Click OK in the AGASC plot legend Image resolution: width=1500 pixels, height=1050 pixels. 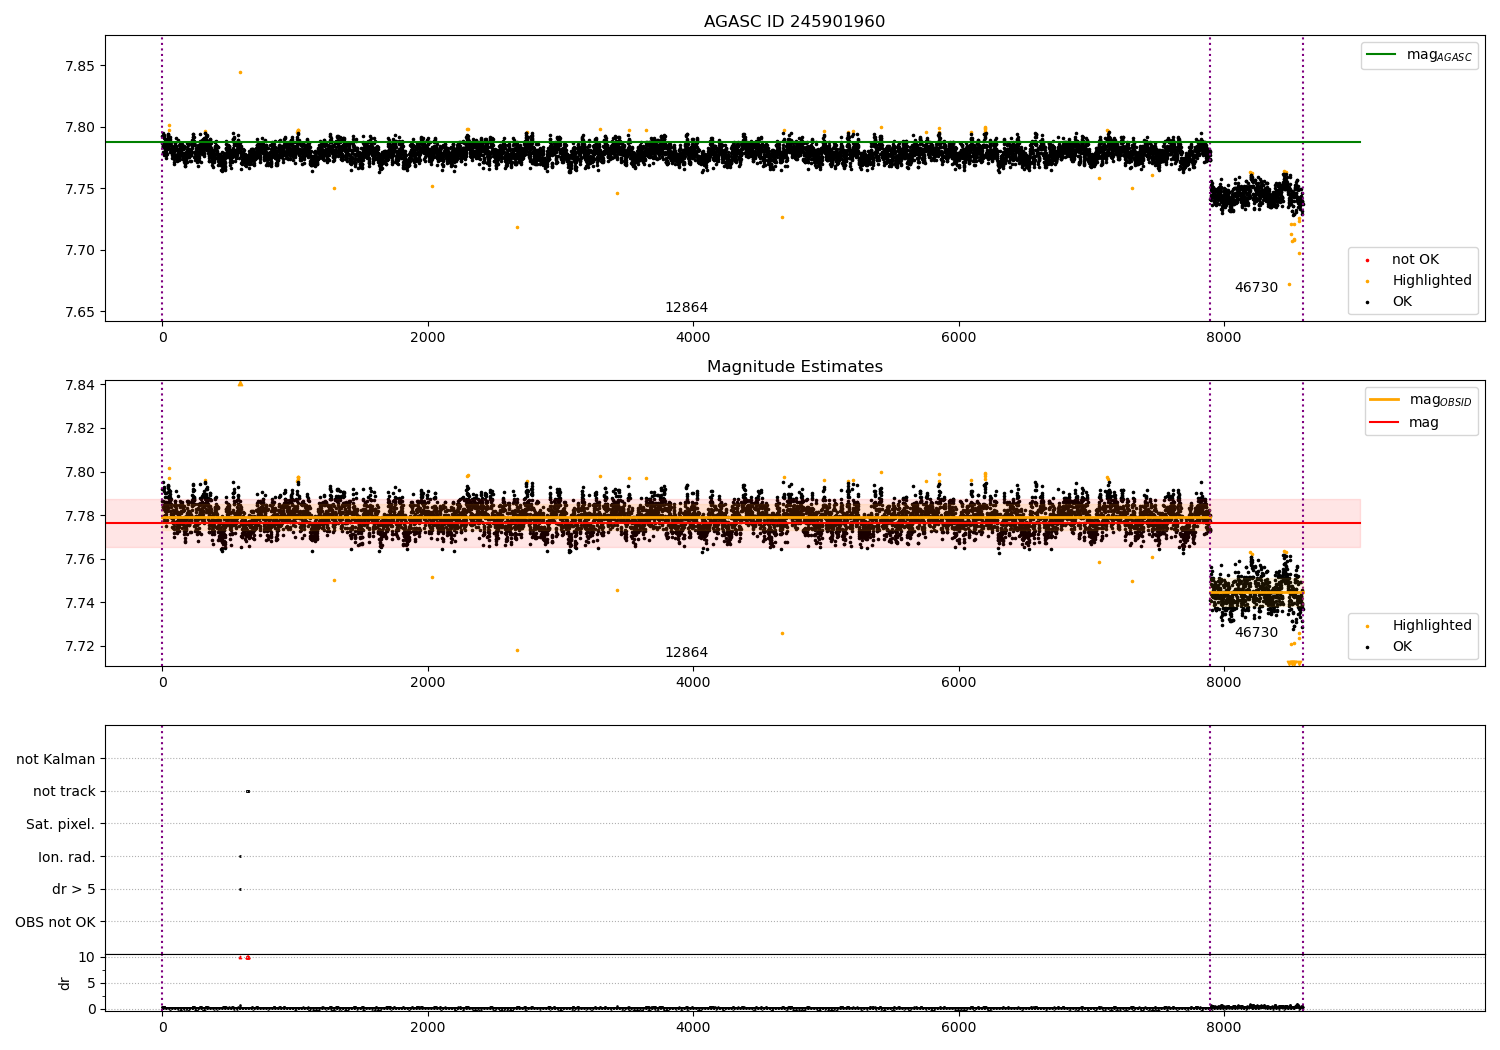[1402, 302]
